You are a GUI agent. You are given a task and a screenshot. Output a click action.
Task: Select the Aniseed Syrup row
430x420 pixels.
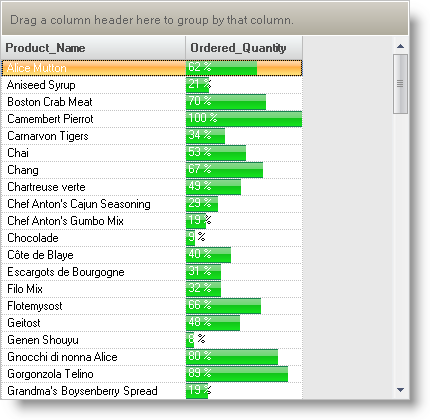(x=152, y=85)
